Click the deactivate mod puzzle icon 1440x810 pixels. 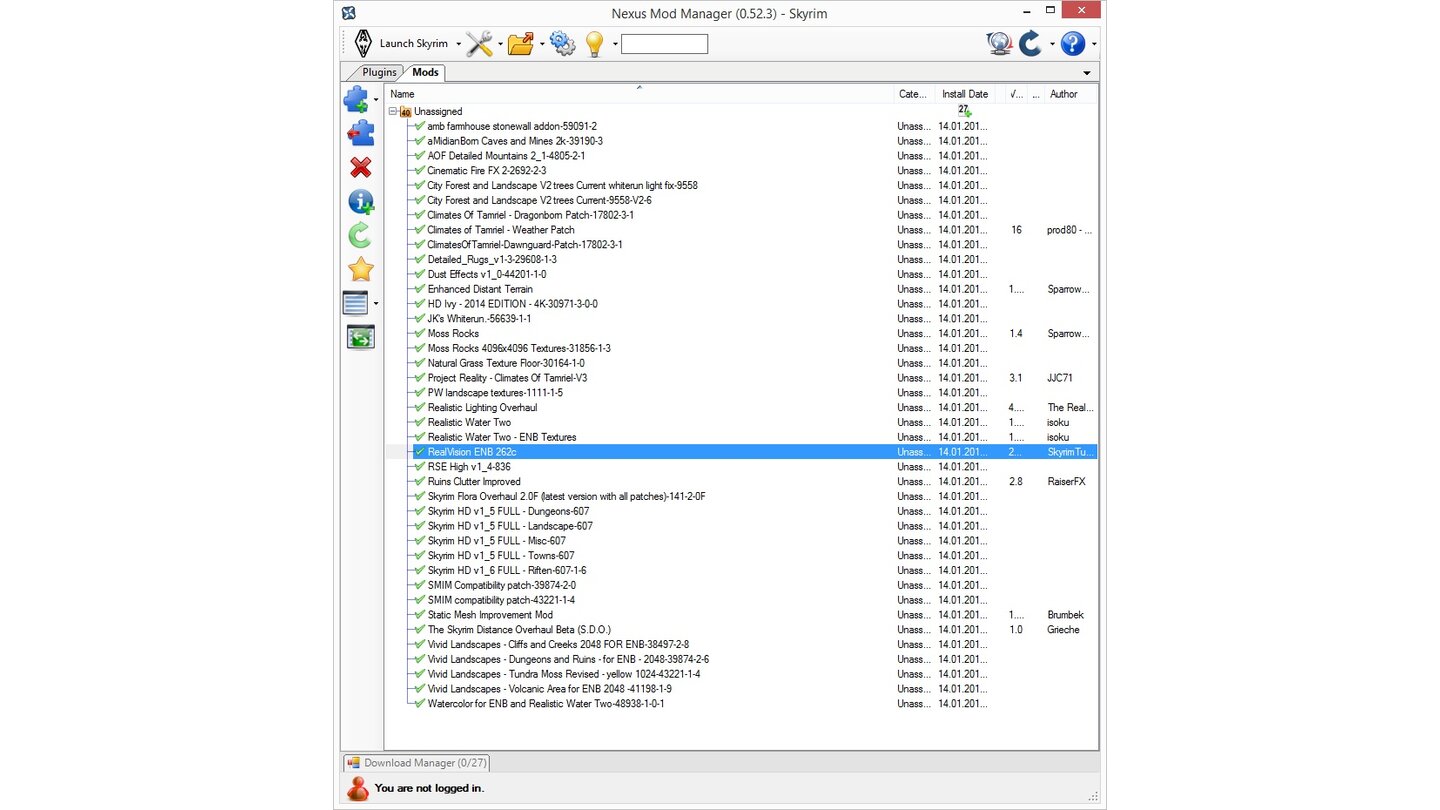pyautogui.click(x=360, y=133)
